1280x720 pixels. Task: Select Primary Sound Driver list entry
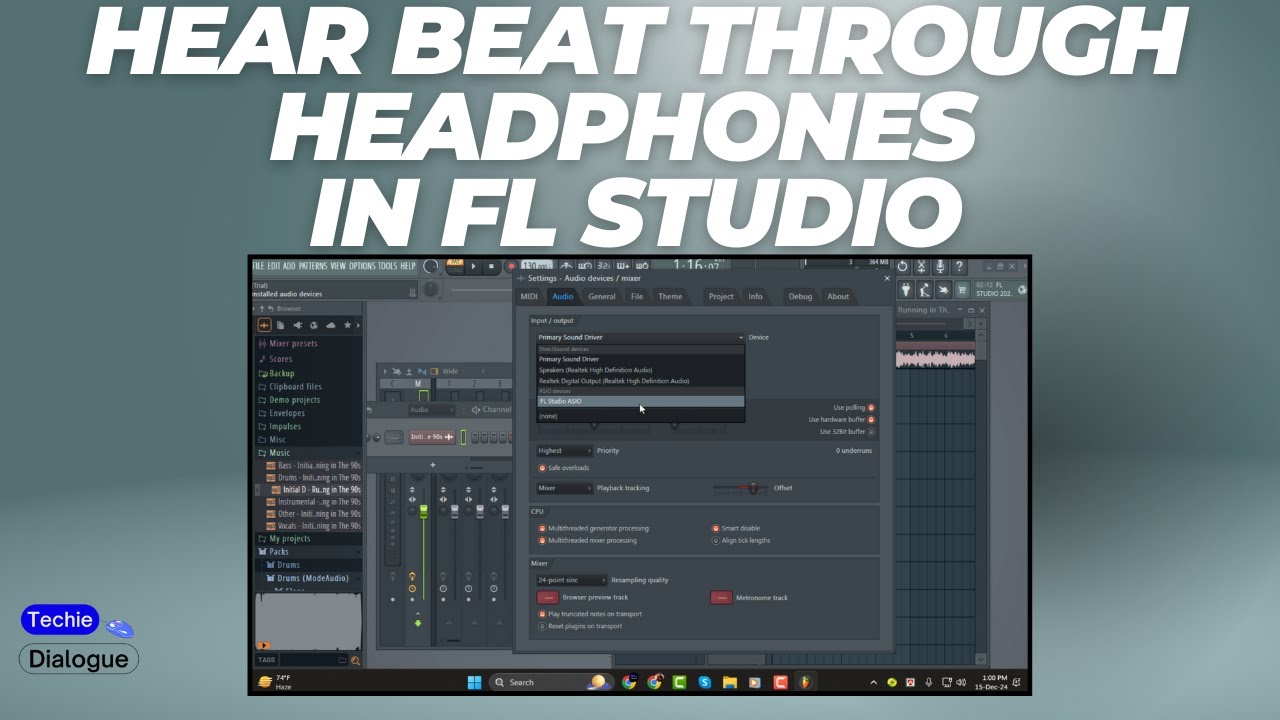[640, 359]
